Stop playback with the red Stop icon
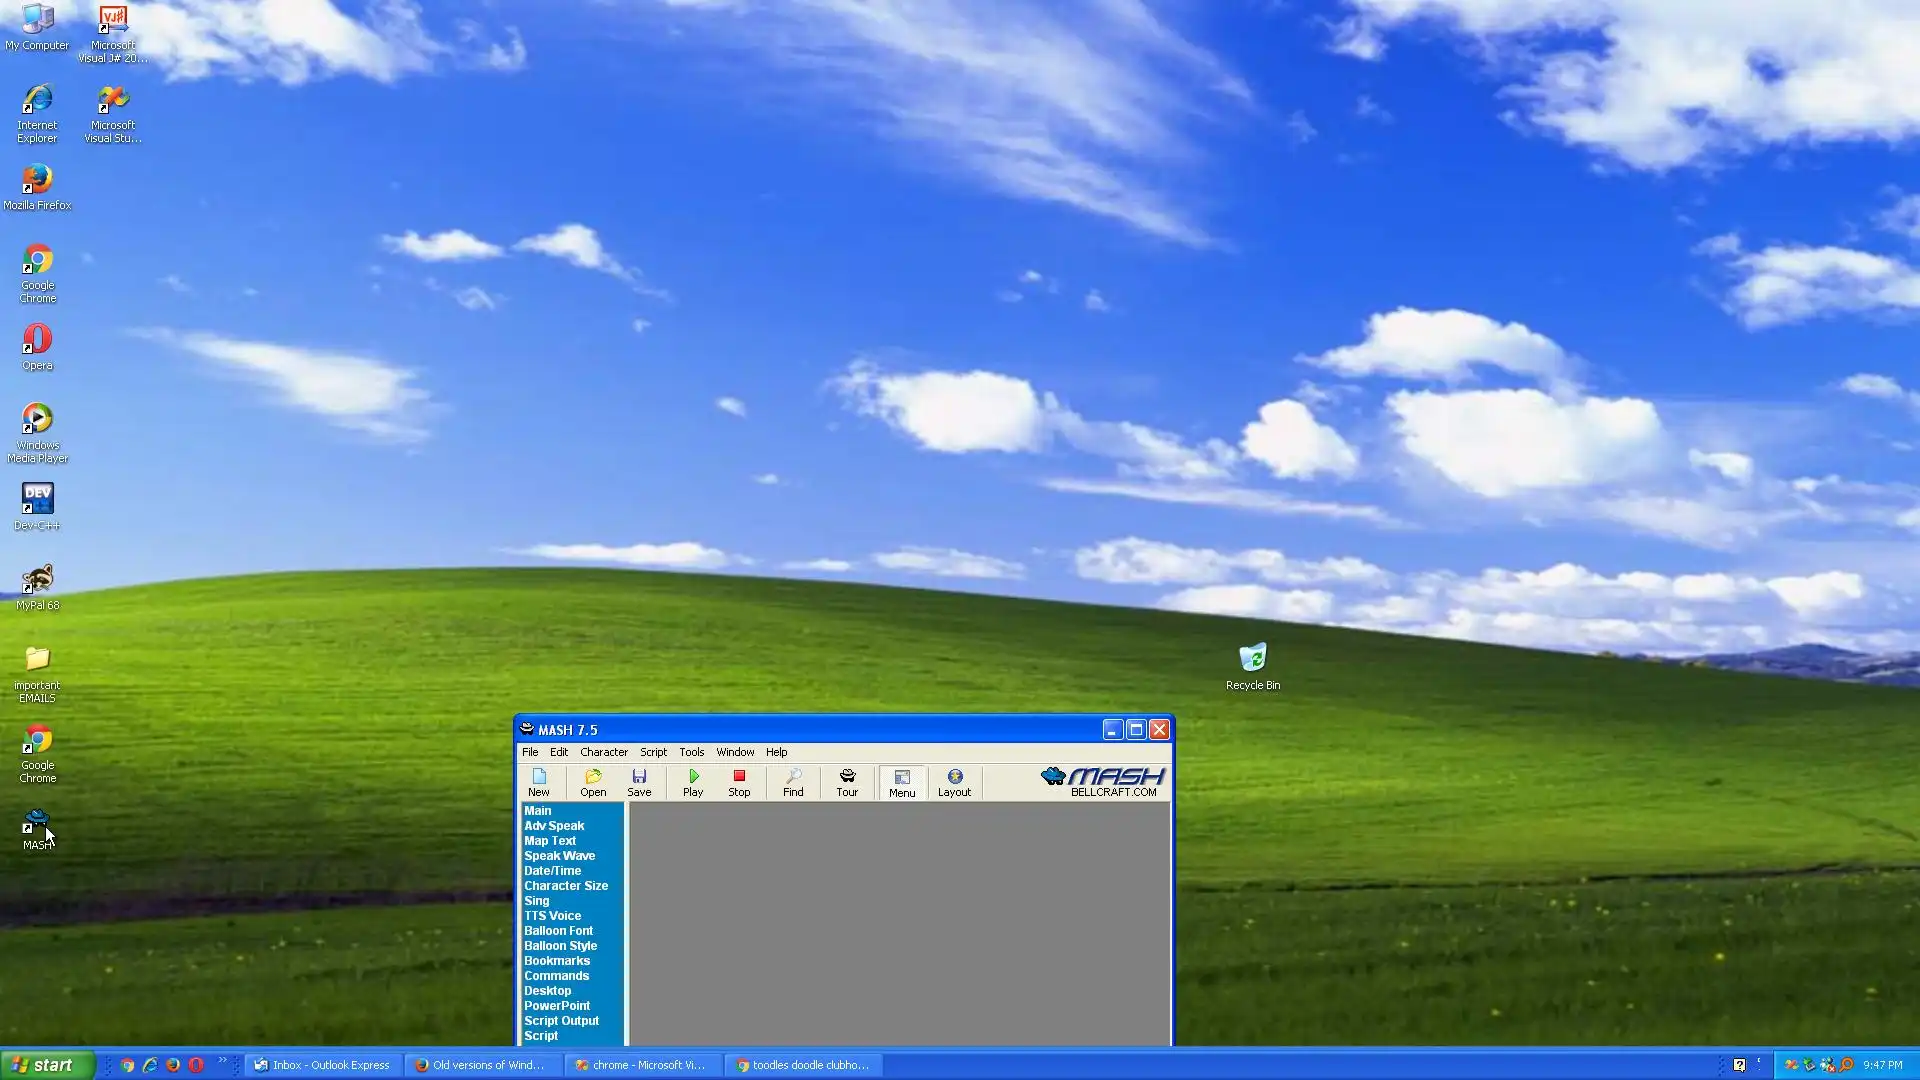Screen dimensions: 1920x1080 click(739, 782)
